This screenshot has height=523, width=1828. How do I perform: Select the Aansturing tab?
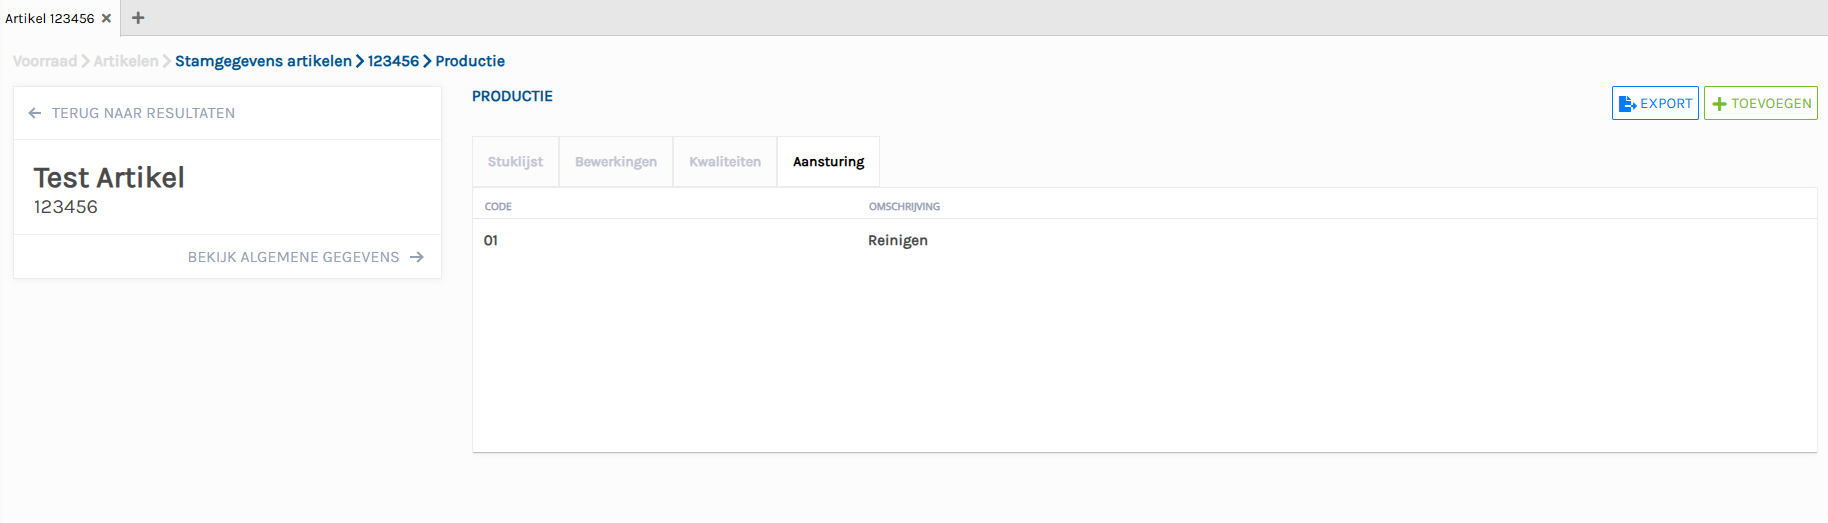[828, 162]
